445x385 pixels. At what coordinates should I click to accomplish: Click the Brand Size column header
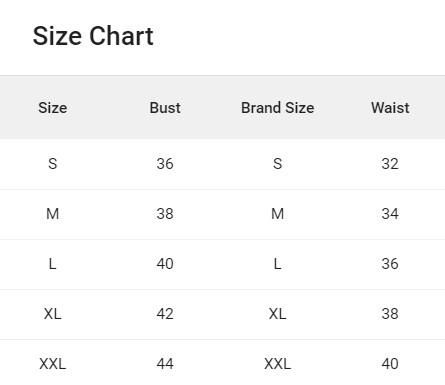click(278, 108)
